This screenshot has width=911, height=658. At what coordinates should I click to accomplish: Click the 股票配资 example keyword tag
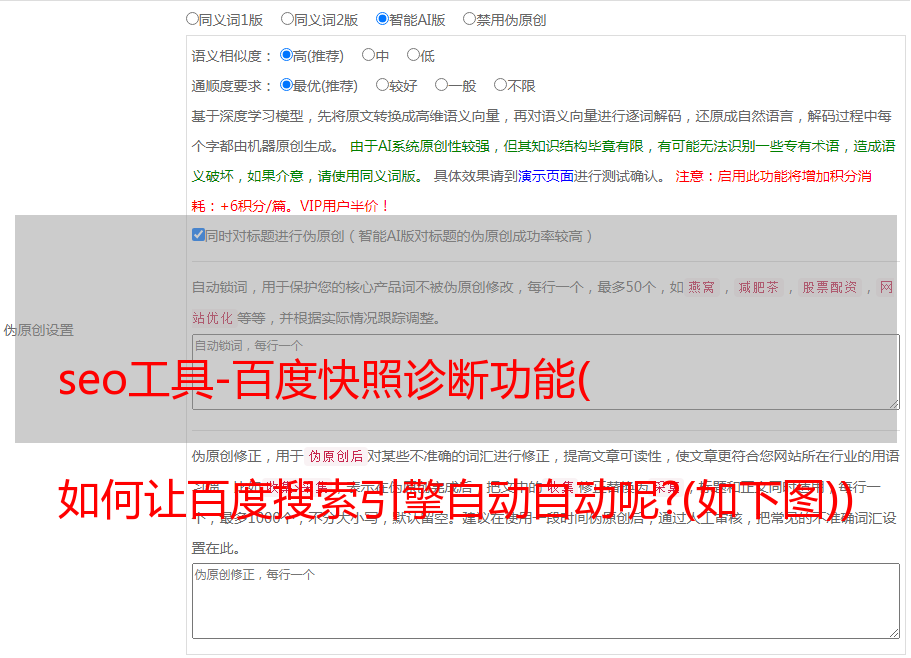pyautogui.click(x=830, y=287)
